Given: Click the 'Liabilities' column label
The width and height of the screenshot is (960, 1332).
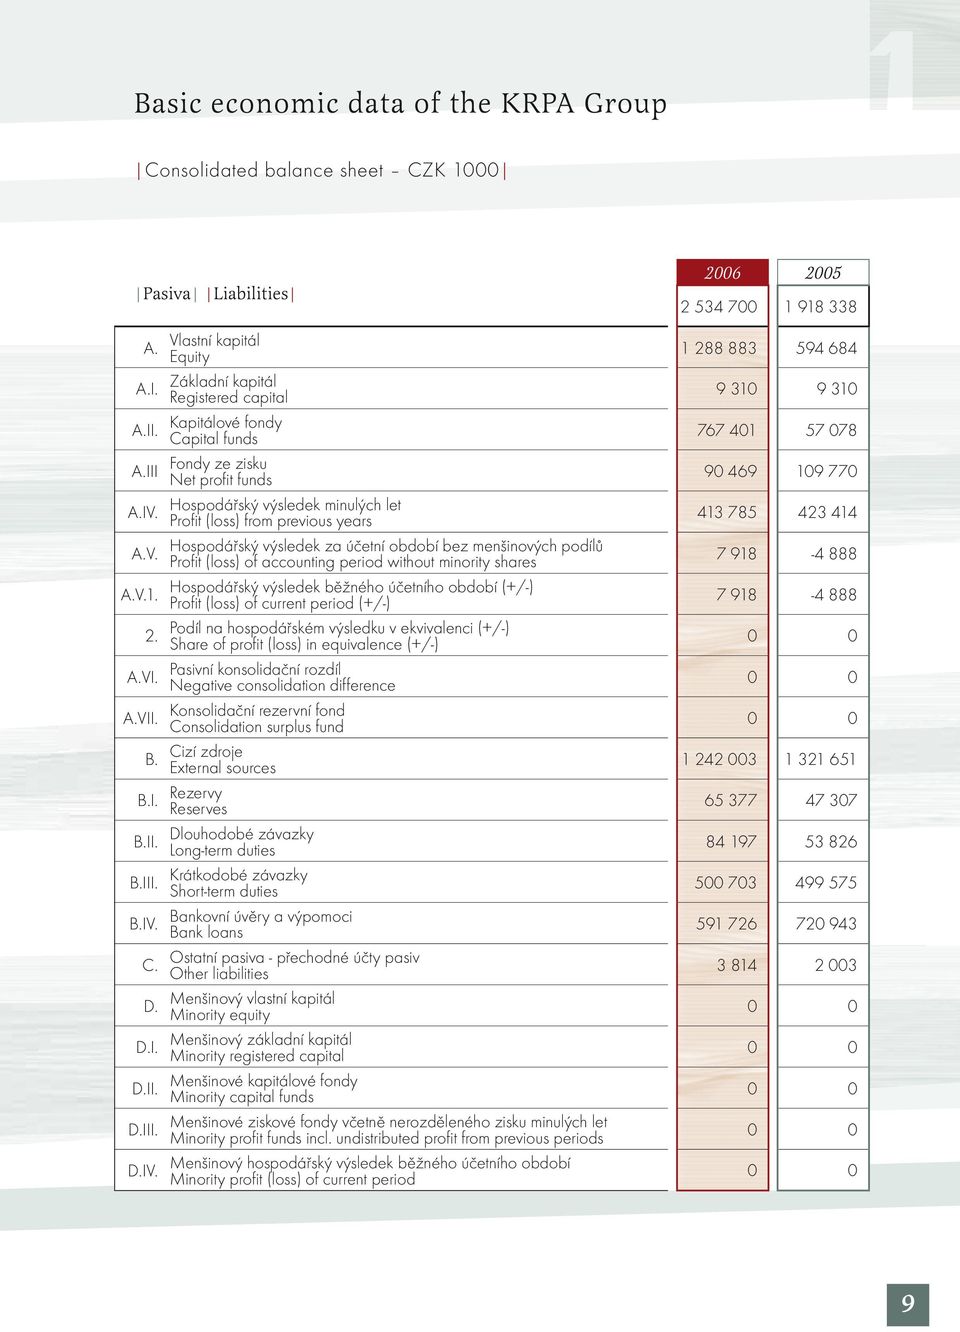Looking at the screenshot, I should pyautogui.click(x=251, y=293).
